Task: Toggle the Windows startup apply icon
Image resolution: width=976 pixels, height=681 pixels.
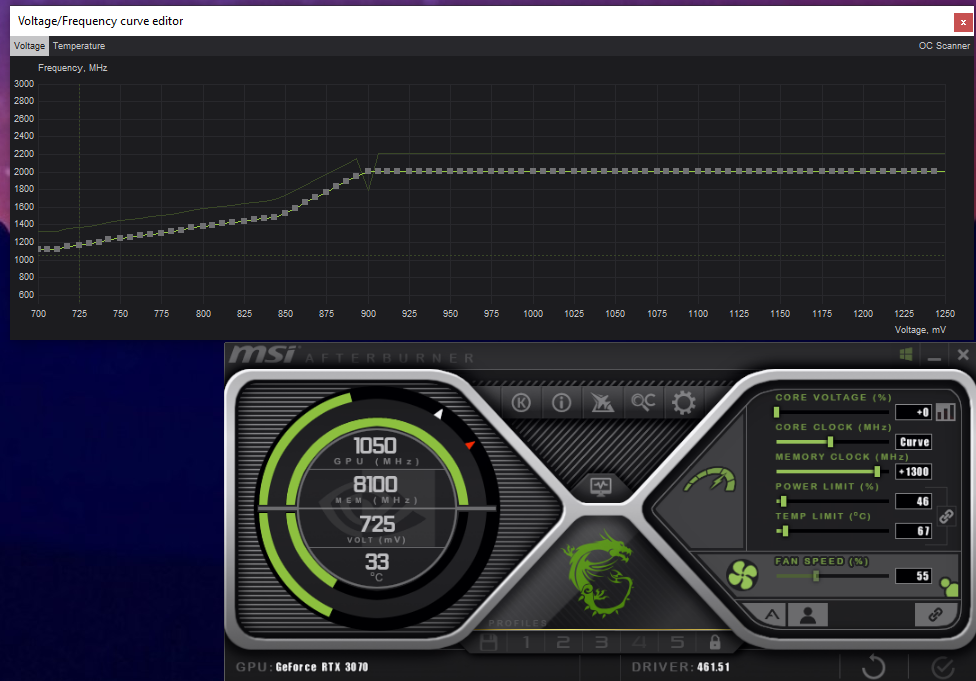Action: coord(906,355)
